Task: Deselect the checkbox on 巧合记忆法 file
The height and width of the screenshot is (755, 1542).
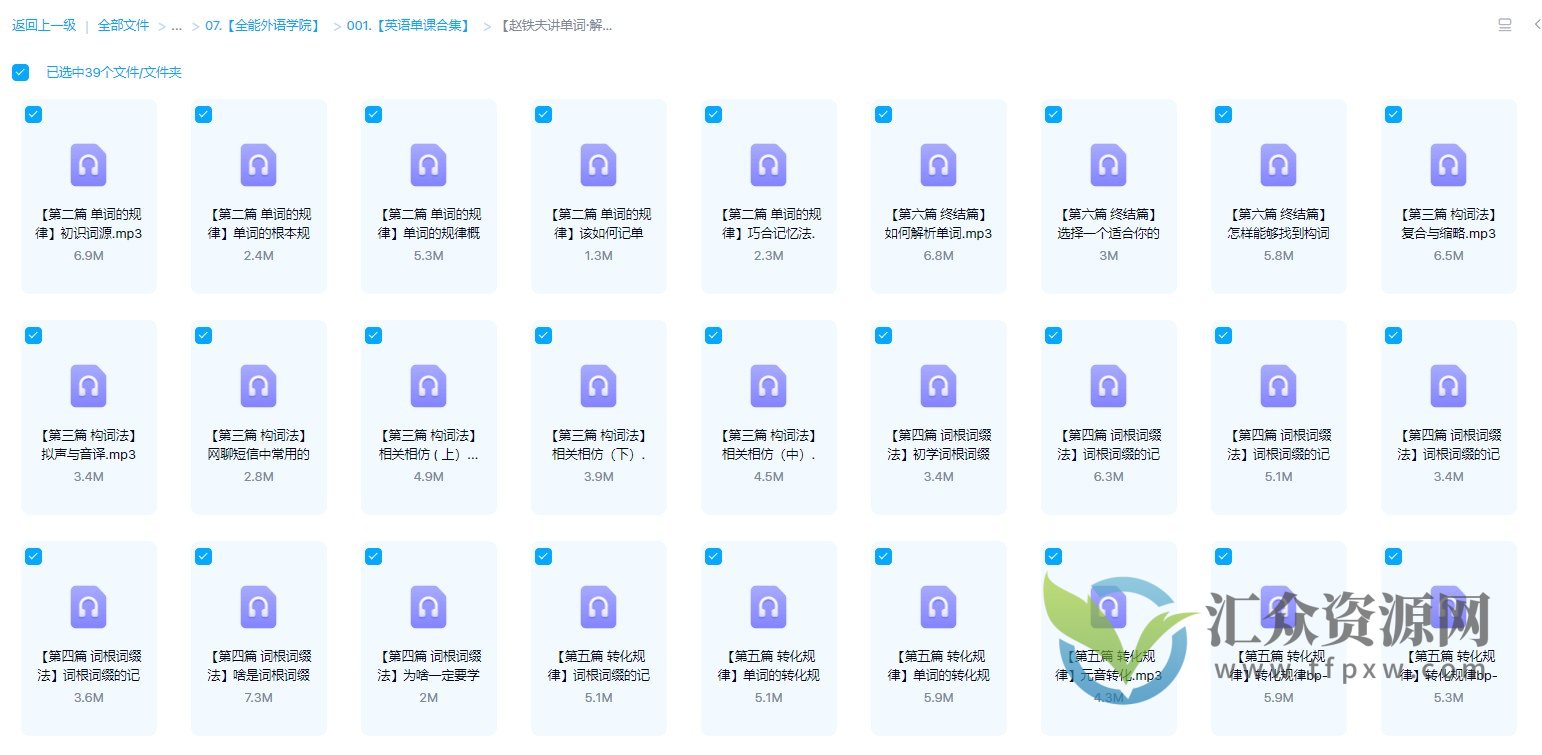Action: click(713, 114)
